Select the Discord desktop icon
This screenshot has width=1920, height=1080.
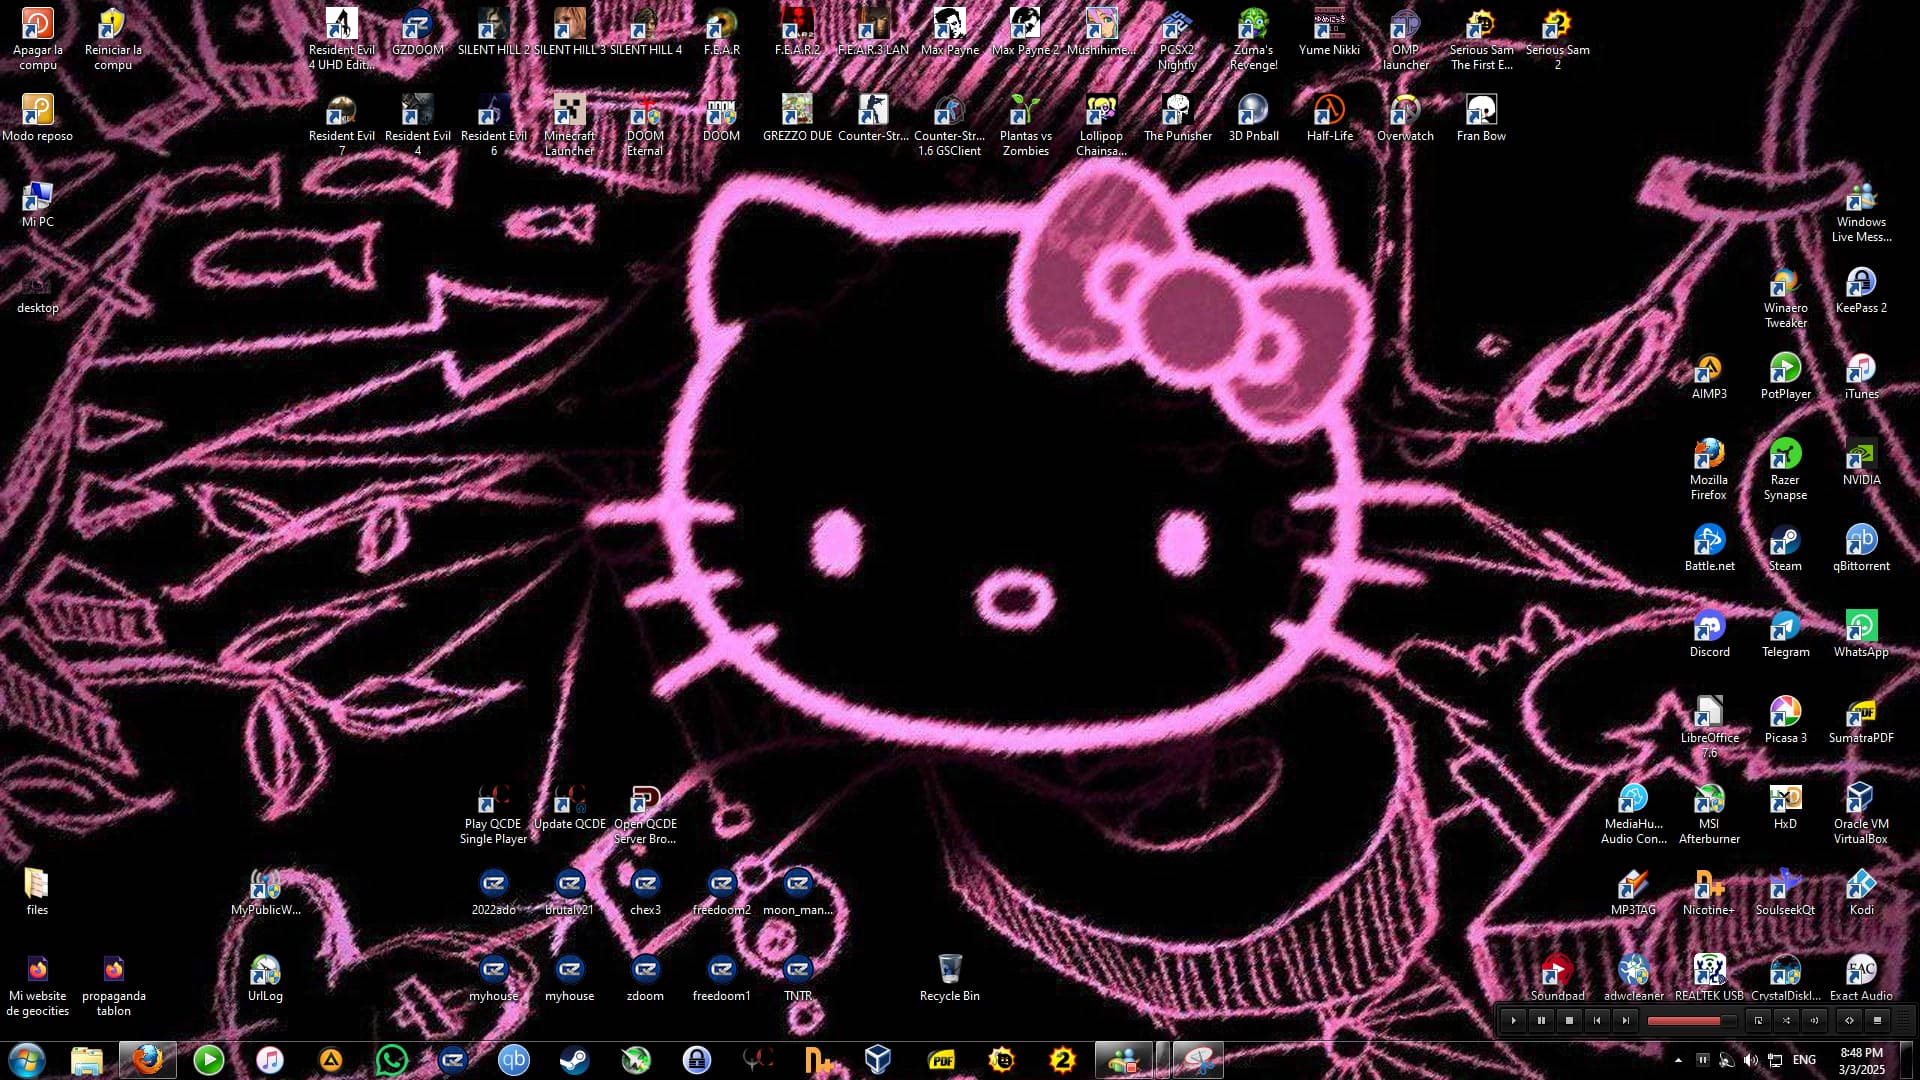[1709, 634]
